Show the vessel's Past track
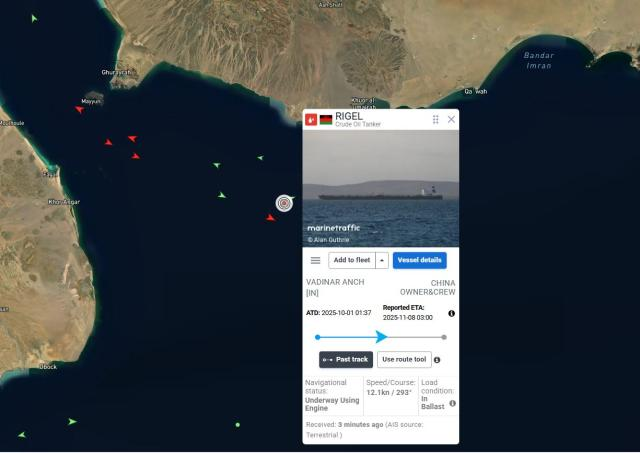 (346, 360)
